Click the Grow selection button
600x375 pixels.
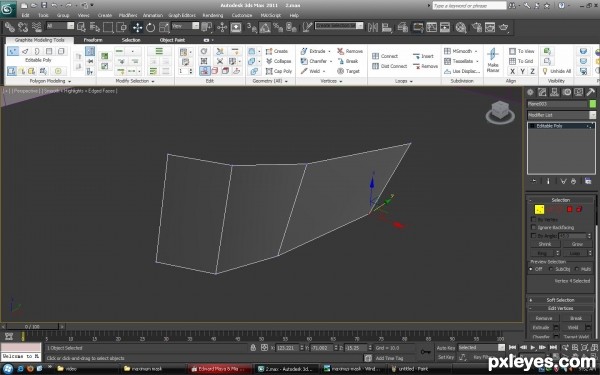click(x=577, y=244)
